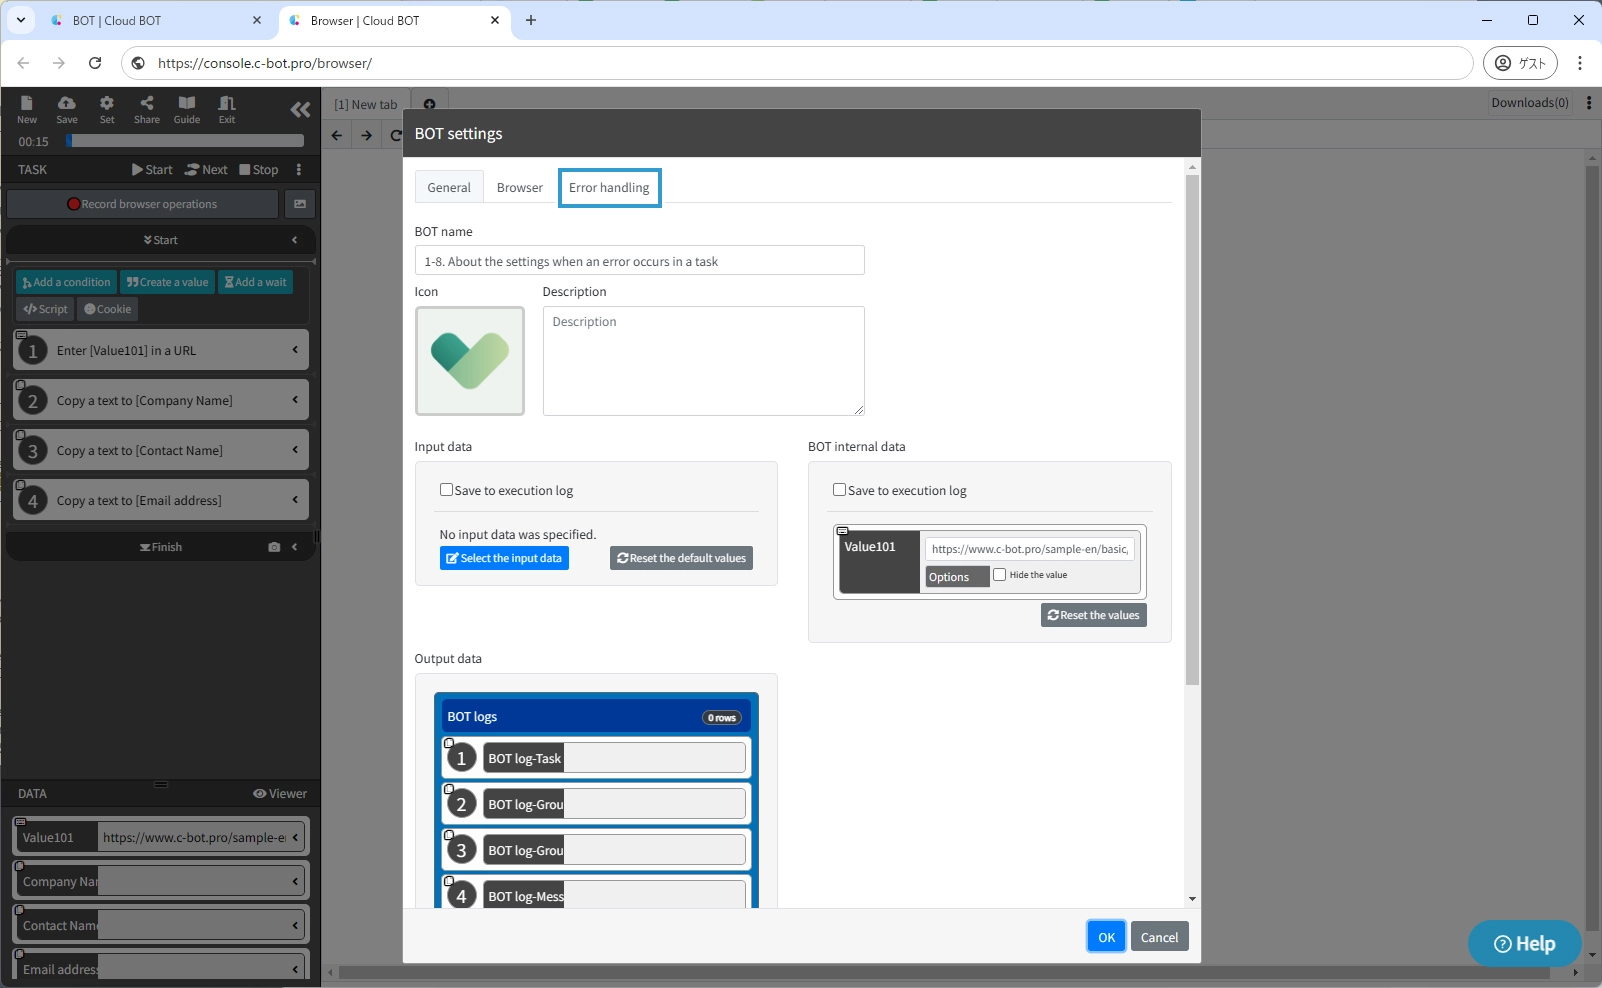Click the BOT name input field

(x=639, y=261)
